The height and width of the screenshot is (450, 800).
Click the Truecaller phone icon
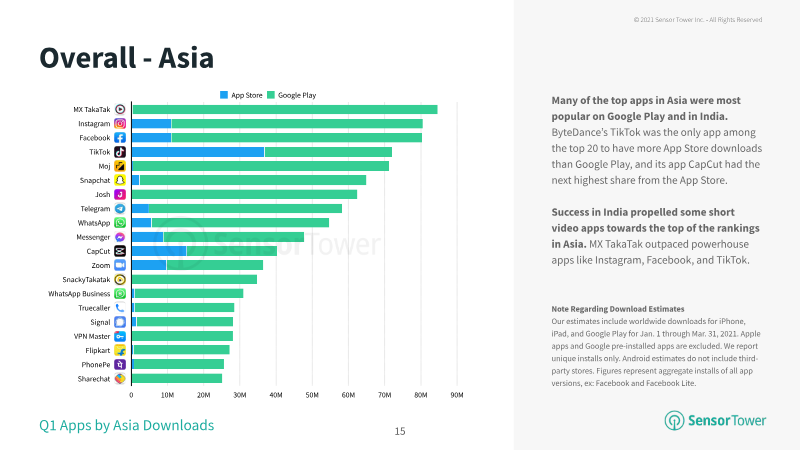(x=120, y=308)
